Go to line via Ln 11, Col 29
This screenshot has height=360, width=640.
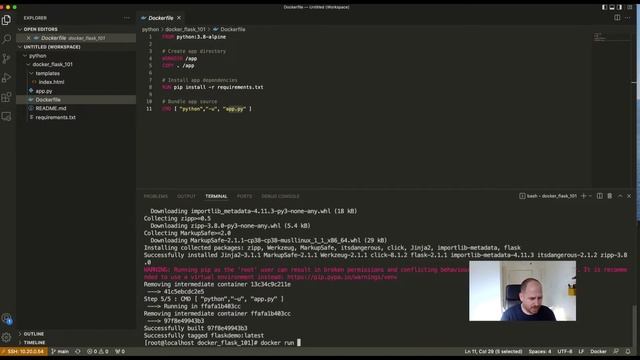point(493,351)
